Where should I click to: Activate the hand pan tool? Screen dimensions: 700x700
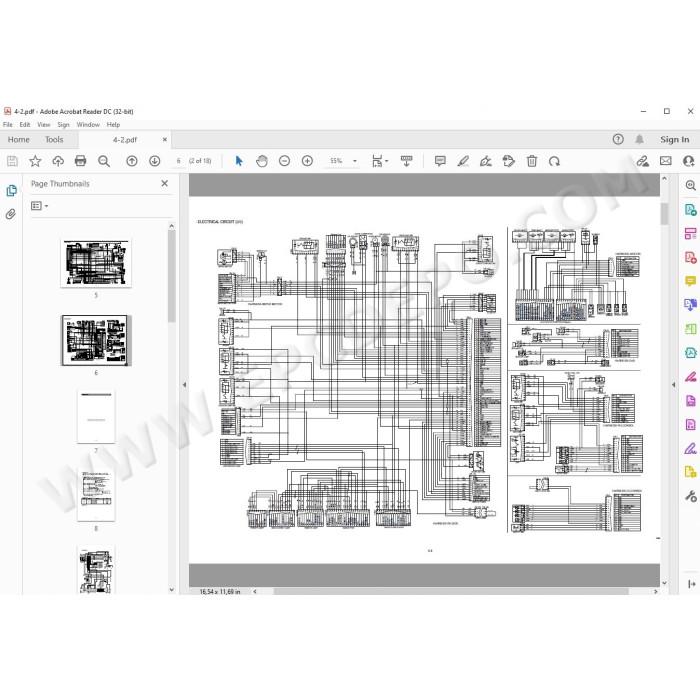click(x=262, y=161)
